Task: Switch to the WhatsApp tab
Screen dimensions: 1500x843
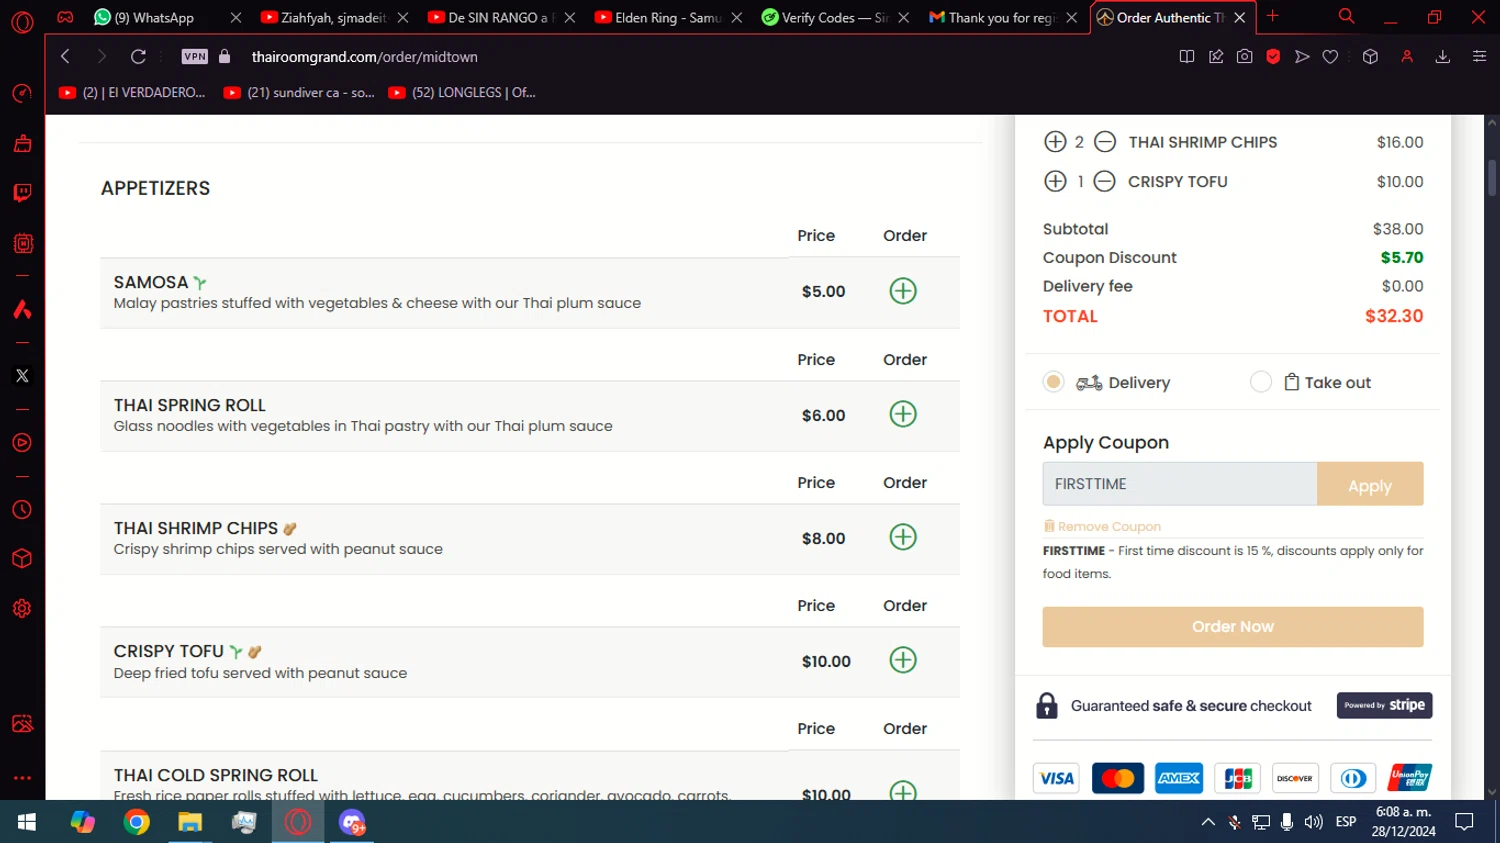Action: (x=155, y=18)
